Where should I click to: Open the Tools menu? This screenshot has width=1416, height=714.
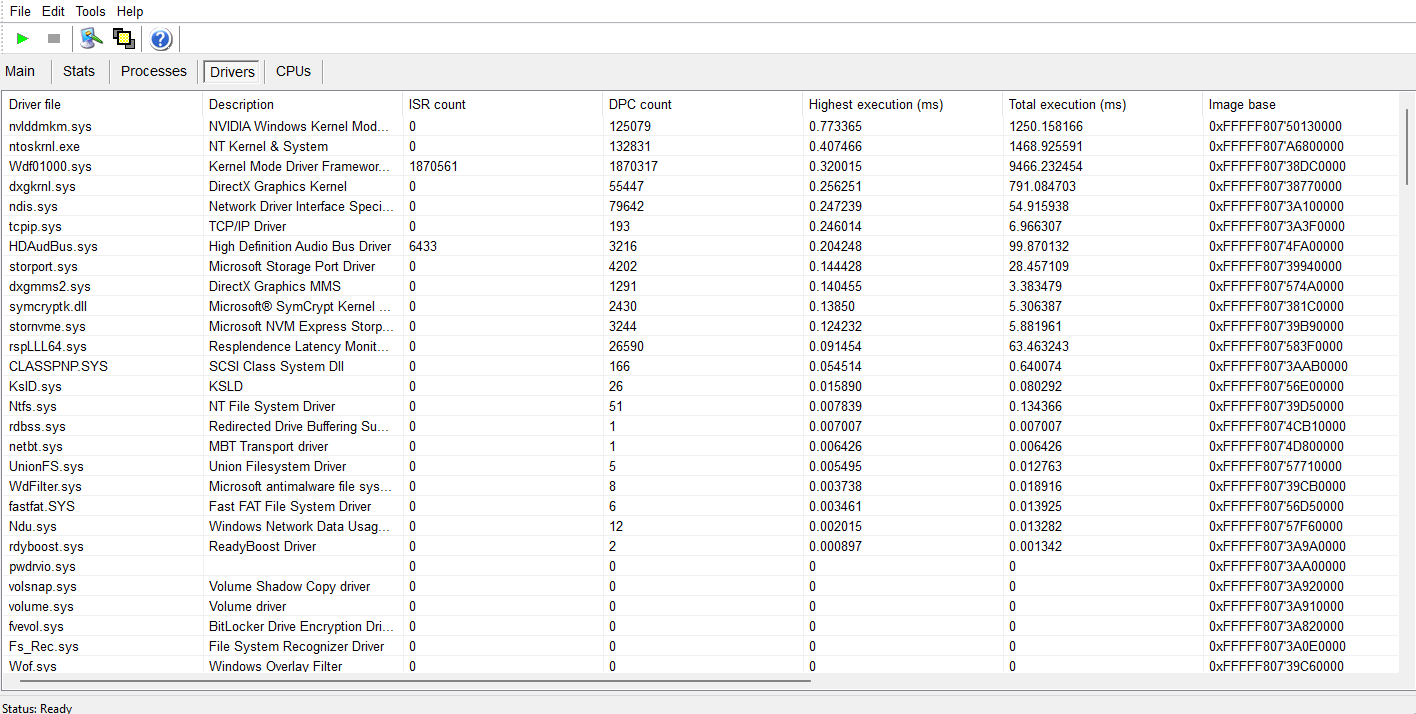click(x=90, y=11)
